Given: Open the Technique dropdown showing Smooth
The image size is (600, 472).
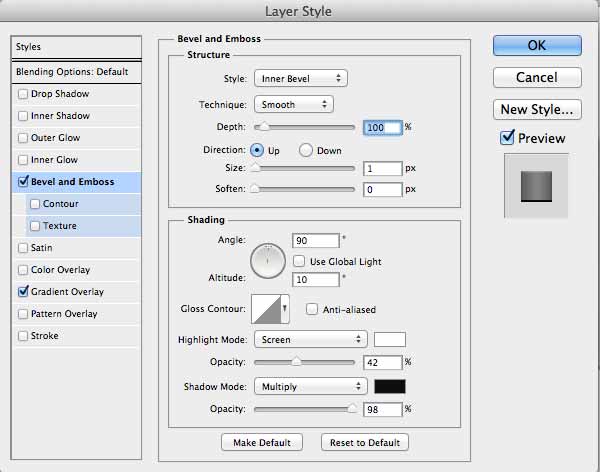Looking at the screenshot, I should [x=294, y=105].
